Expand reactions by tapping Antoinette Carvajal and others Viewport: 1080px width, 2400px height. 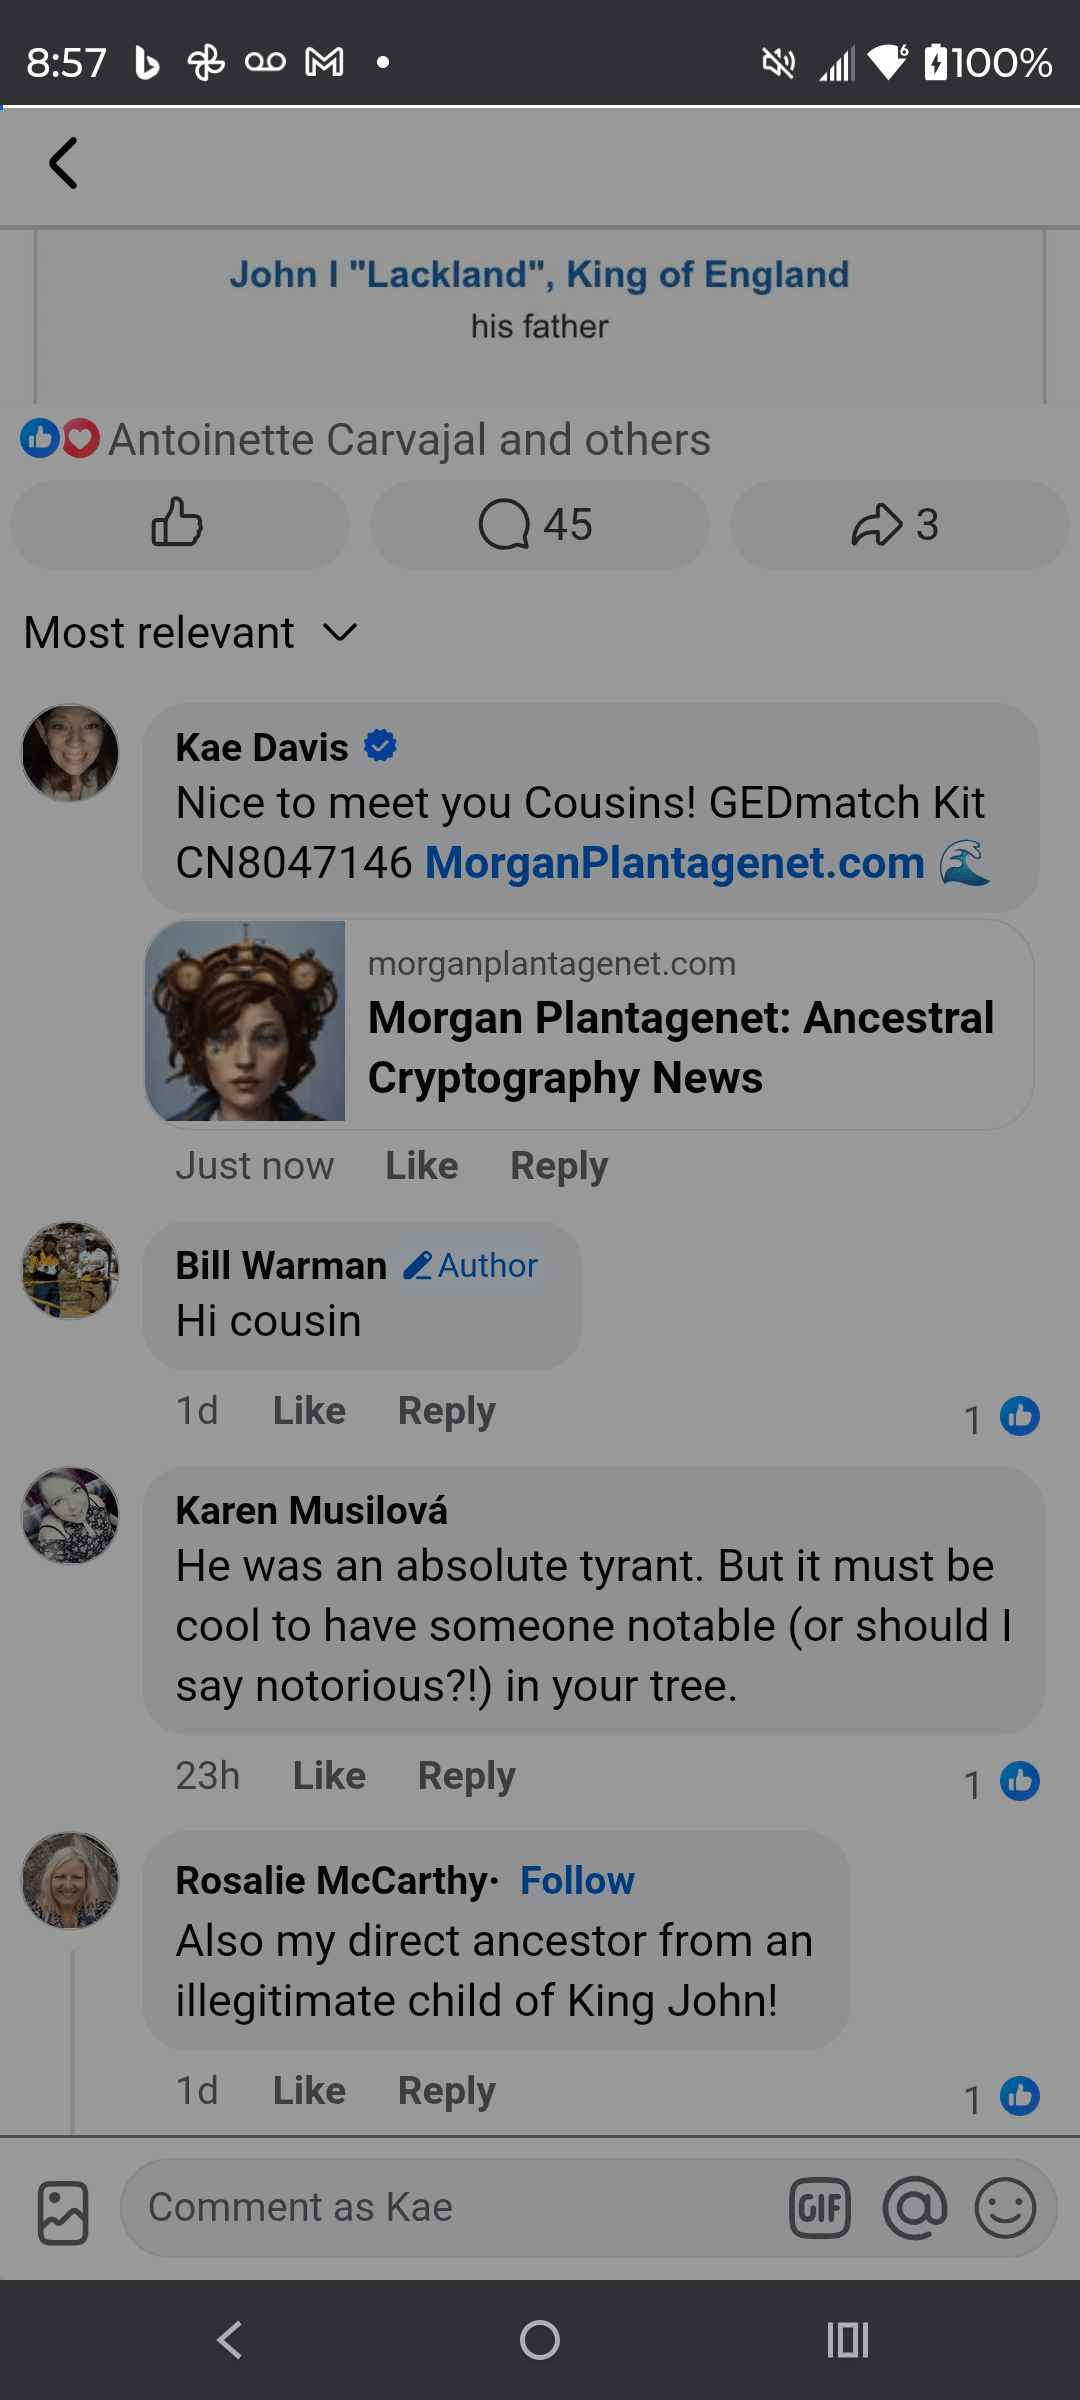408,438
